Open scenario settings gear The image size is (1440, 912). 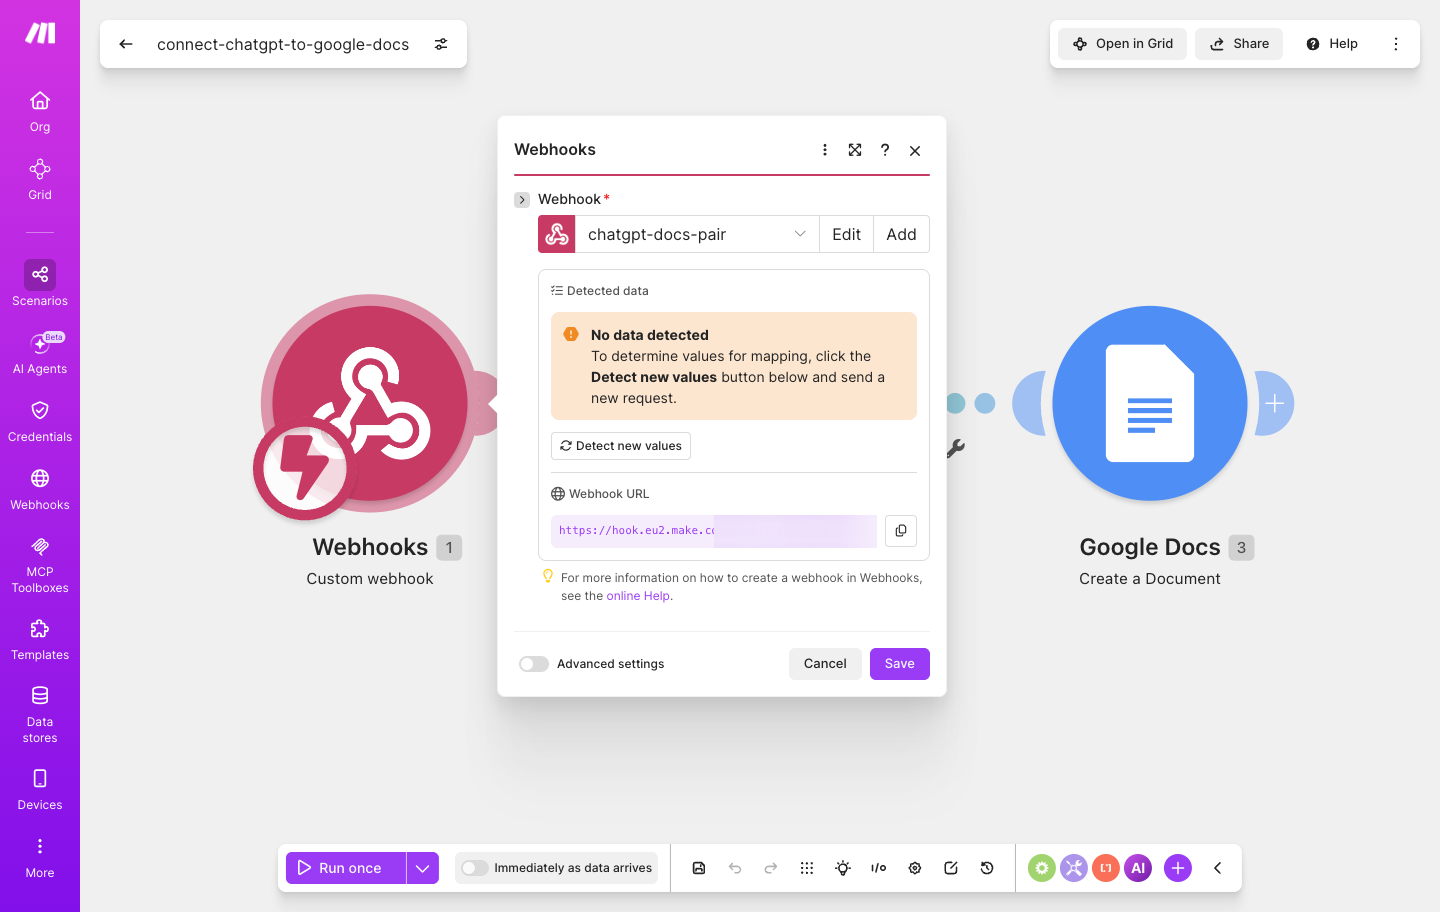point(915,868)
